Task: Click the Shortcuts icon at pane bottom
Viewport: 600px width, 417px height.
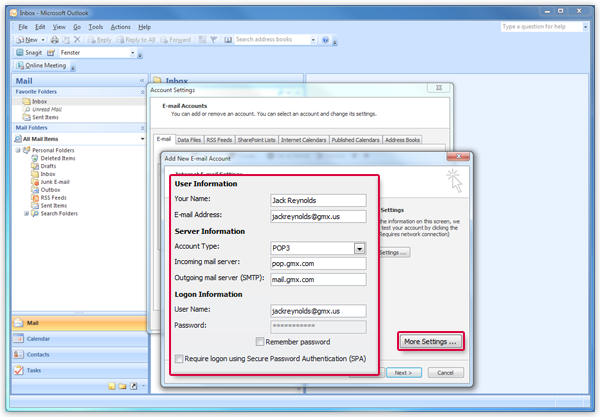Action: 133,386
